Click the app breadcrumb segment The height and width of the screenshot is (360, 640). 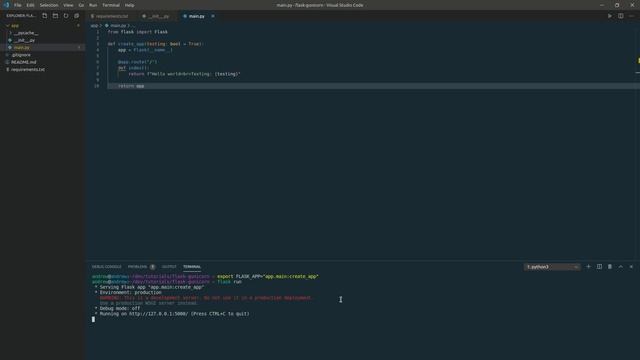(x=94, y=26)
